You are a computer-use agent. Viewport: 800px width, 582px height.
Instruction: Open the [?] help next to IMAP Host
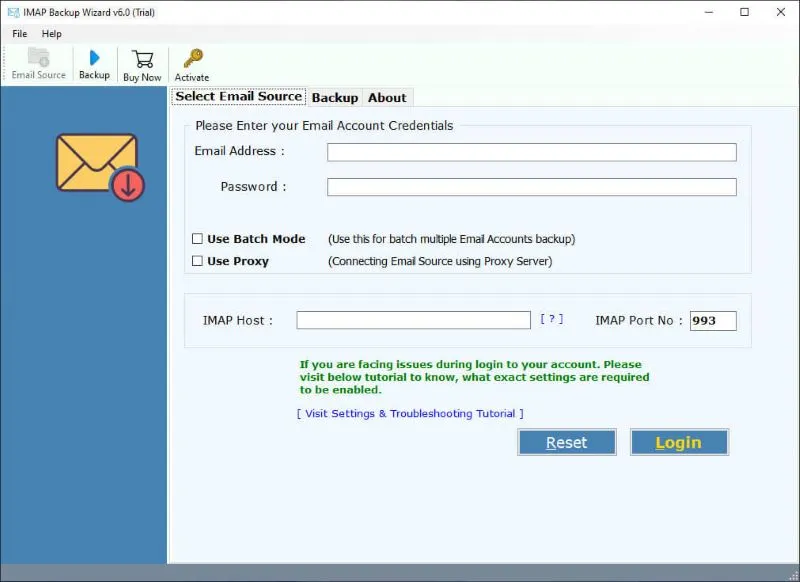pos(552,320)
